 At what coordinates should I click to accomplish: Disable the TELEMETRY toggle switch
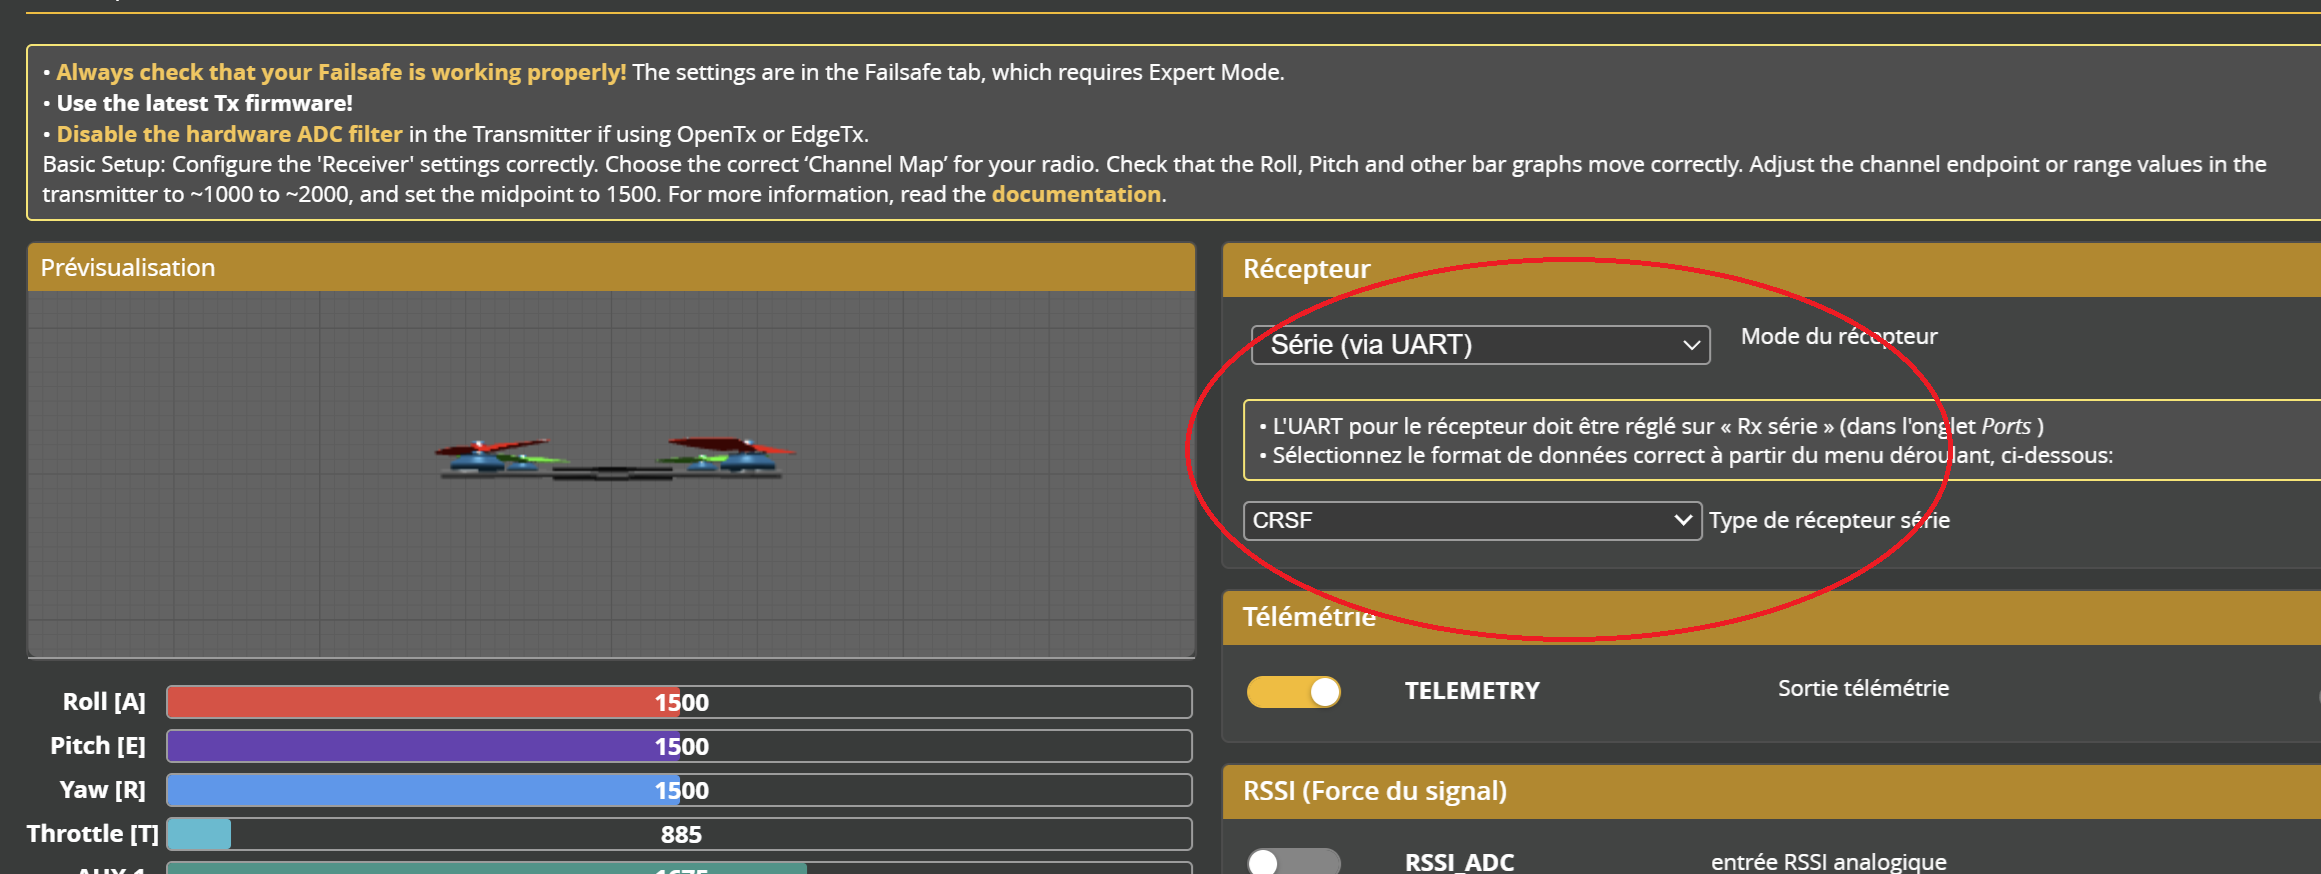(x=1293, y=692)
